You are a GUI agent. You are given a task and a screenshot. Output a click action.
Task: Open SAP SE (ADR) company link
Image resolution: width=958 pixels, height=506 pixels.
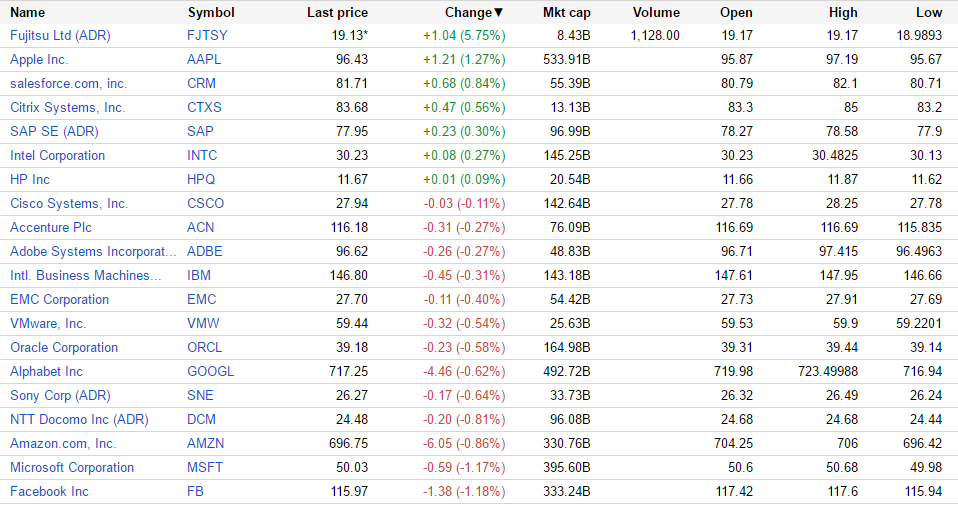(x=54, y=131)
